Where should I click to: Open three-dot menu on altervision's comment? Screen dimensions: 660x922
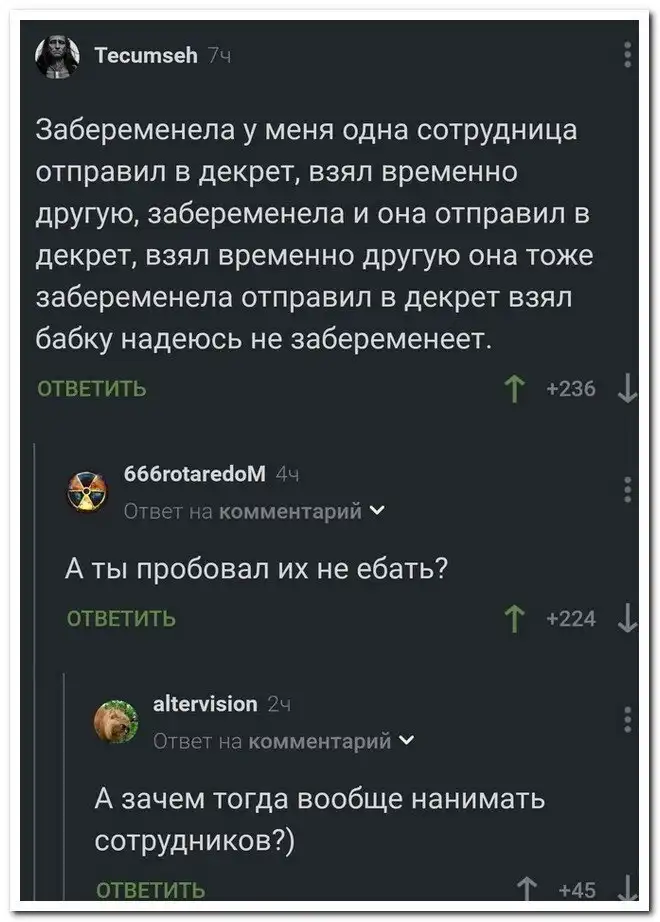626,719
